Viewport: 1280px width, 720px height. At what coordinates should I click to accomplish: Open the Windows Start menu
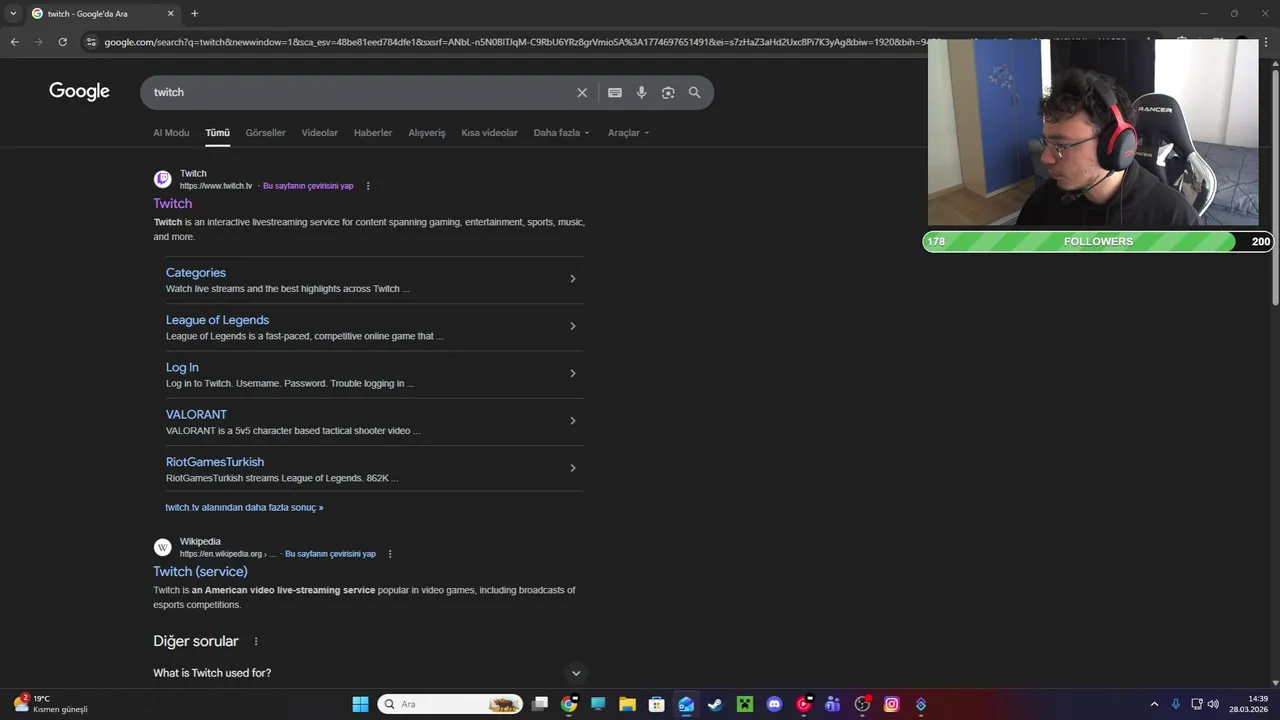(360, 704)
